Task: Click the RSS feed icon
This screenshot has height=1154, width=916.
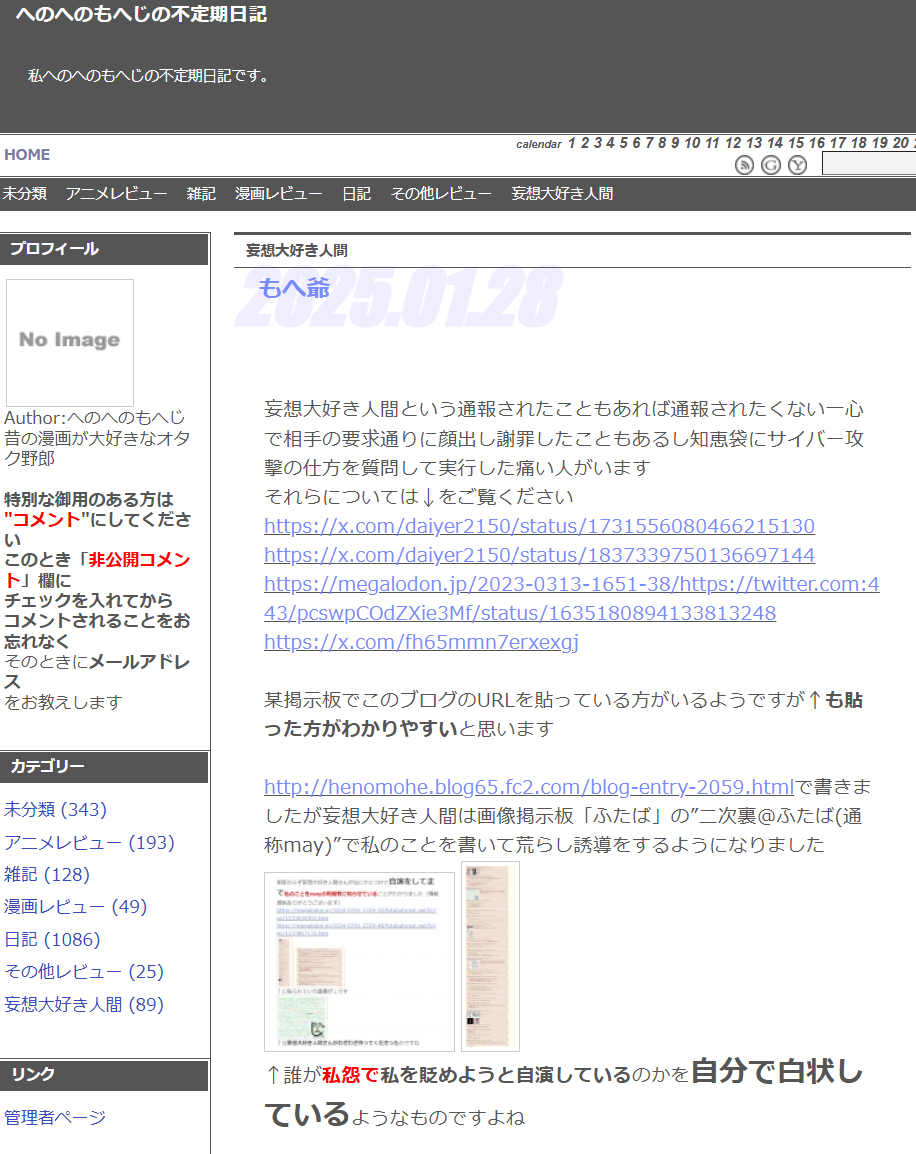Action: pyautogui.click(x=744, y=165)
